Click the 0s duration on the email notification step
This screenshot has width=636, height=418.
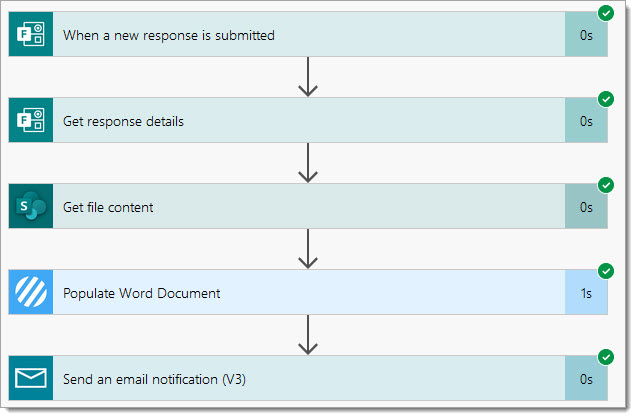(586, 379)
